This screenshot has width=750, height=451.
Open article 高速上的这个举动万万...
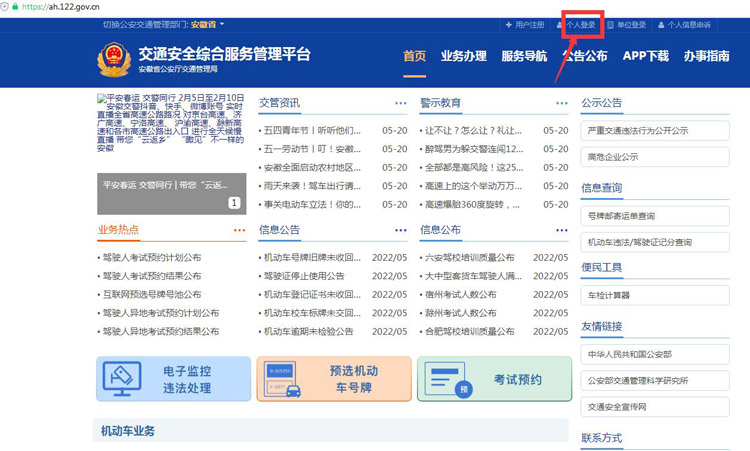pos(474,186)
